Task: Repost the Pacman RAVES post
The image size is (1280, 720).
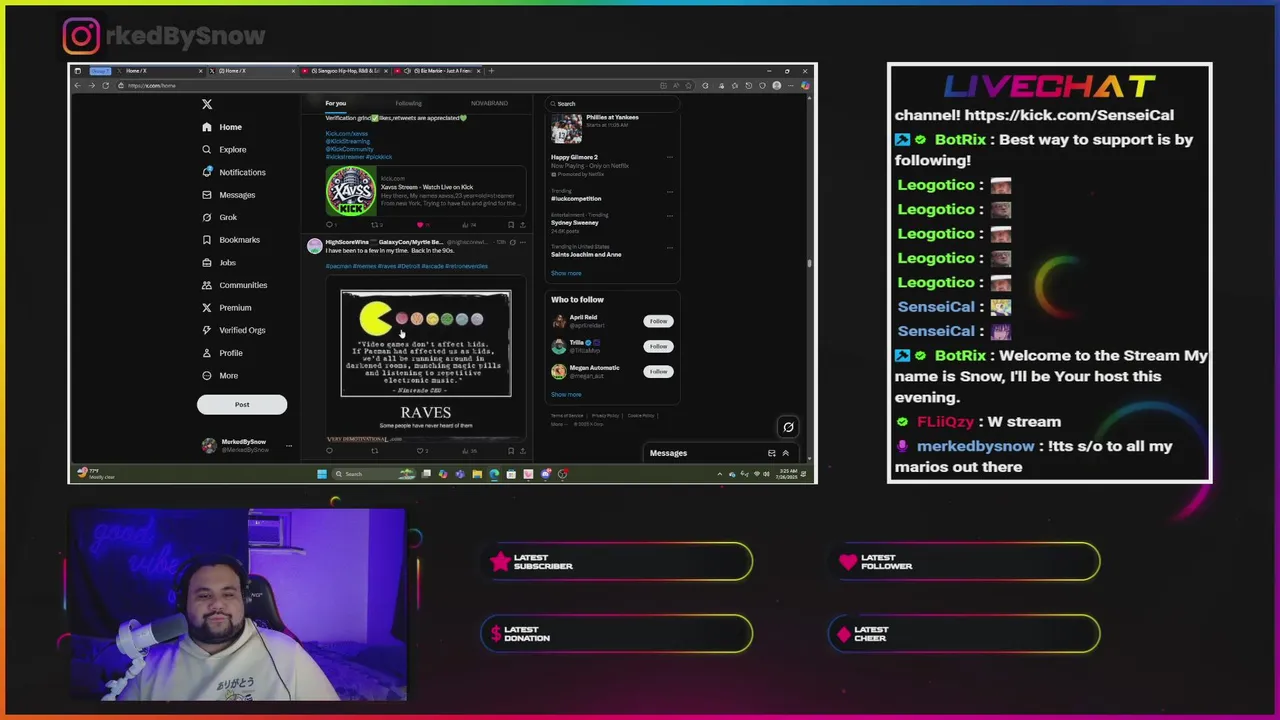Action: [375, 451]
